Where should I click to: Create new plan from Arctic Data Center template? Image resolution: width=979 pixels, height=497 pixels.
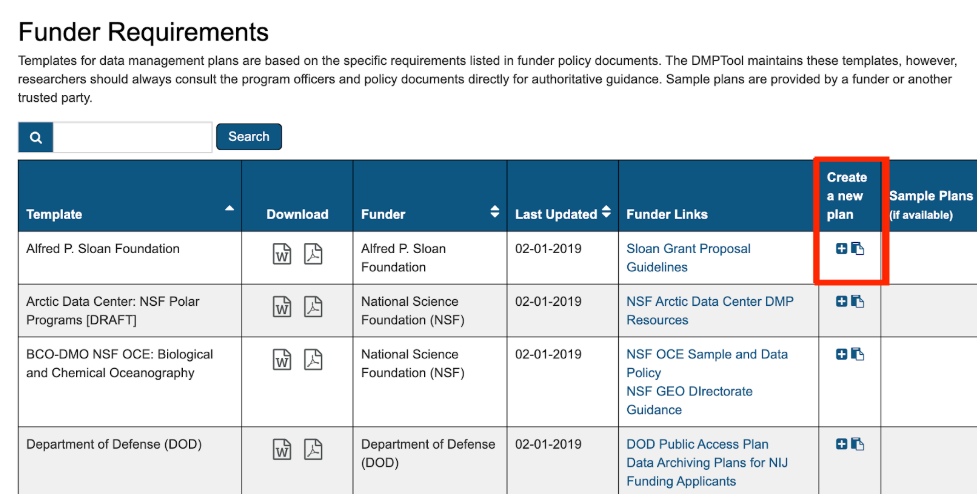pos(841,301)
